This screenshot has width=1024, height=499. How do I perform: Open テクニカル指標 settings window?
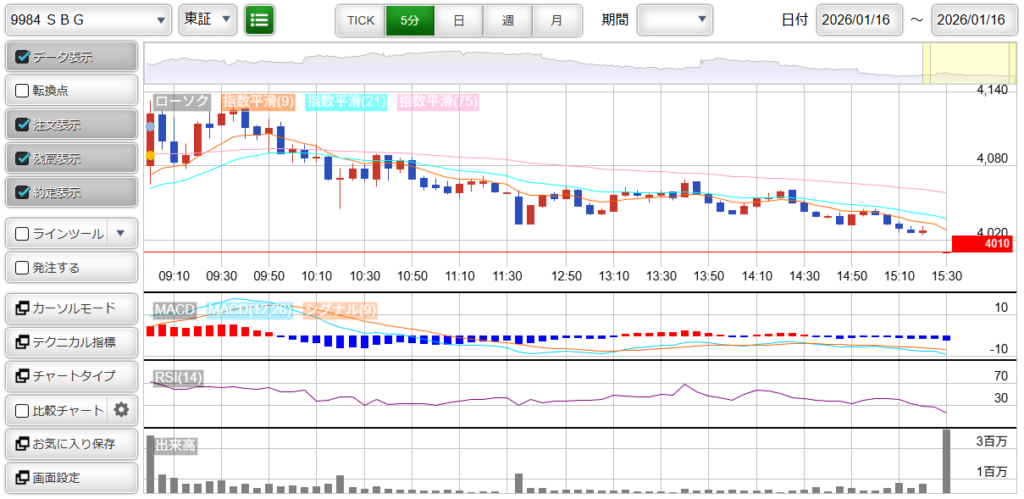[70, 342]
